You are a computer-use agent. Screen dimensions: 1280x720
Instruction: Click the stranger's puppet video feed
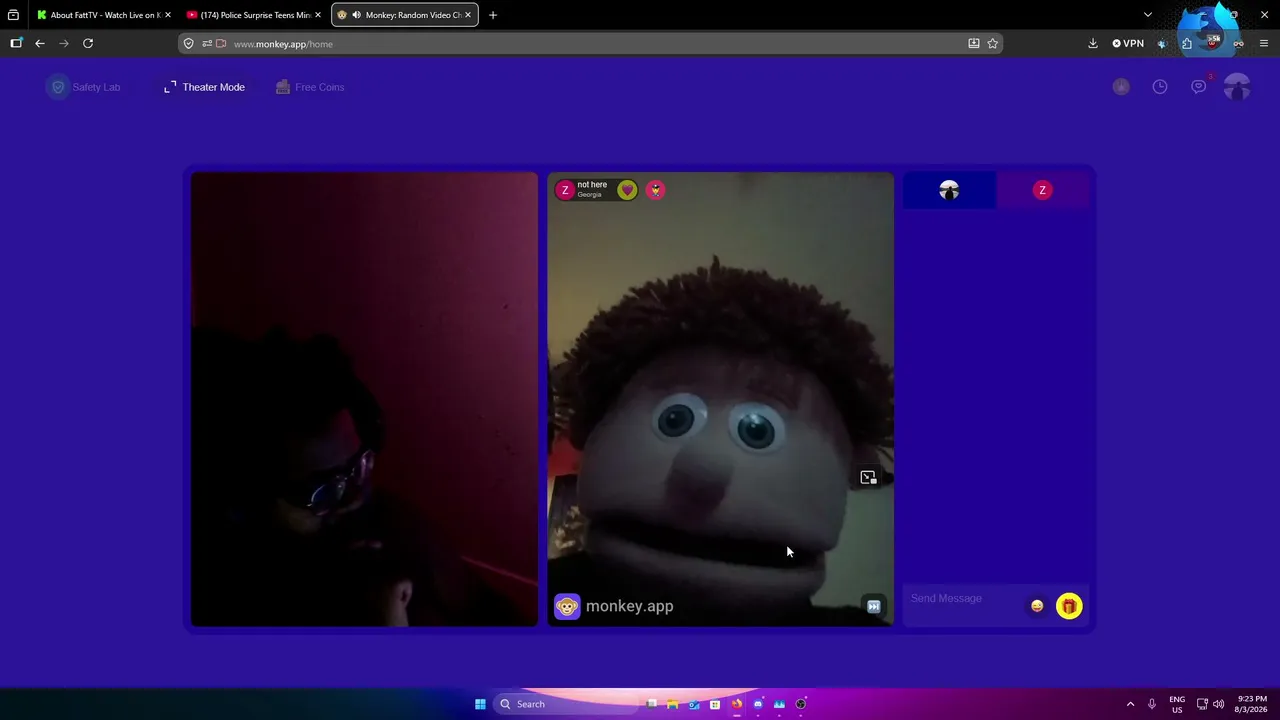pos(720,399)
